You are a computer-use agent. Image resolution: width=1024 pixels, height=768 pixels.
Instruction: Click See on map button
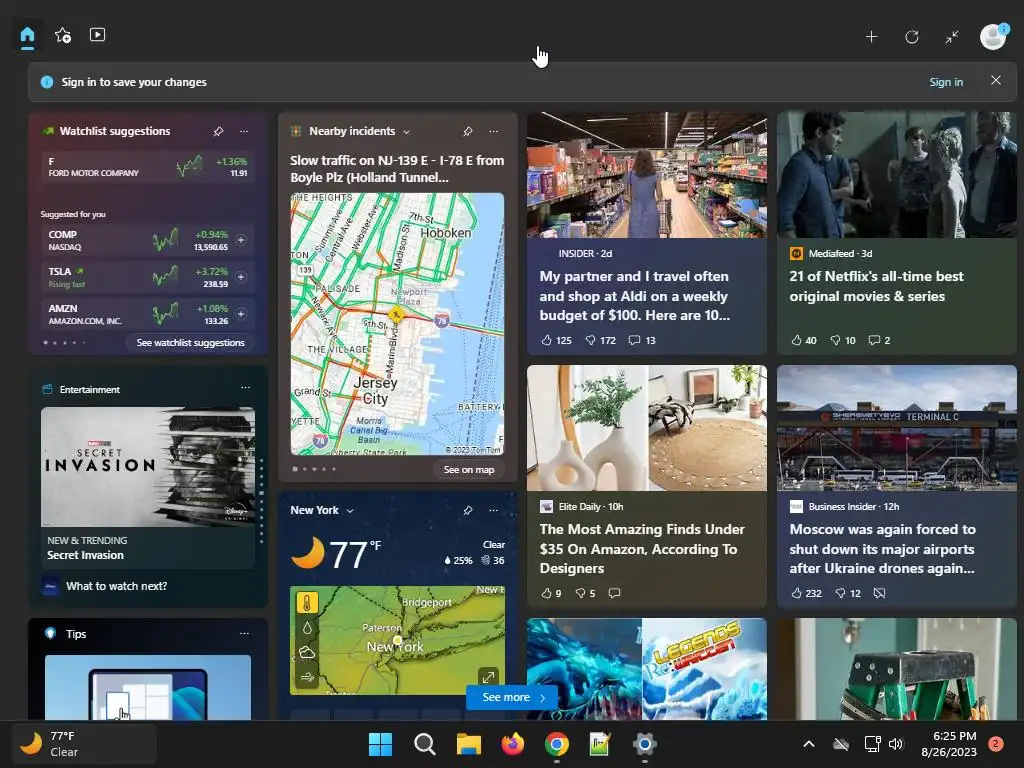coord(468,470)
